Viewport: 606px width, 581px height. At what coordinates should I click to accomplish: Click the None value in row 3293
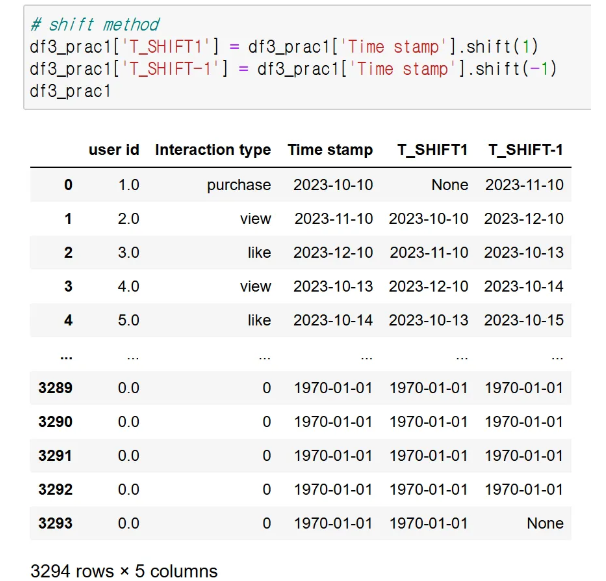click(x=545, y=523)
